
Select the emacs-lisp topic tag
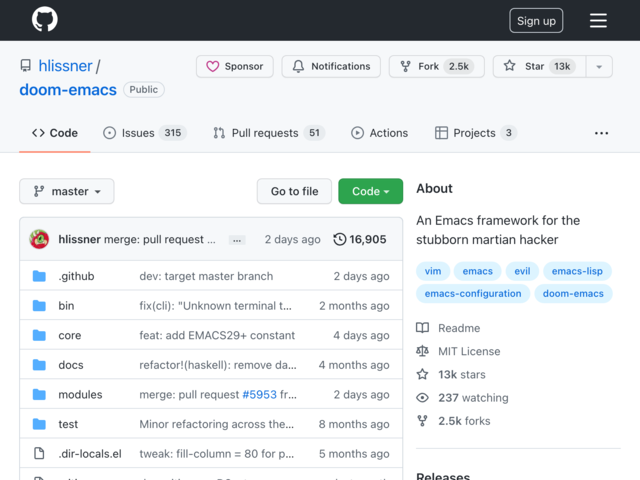(x=577, y=271)
